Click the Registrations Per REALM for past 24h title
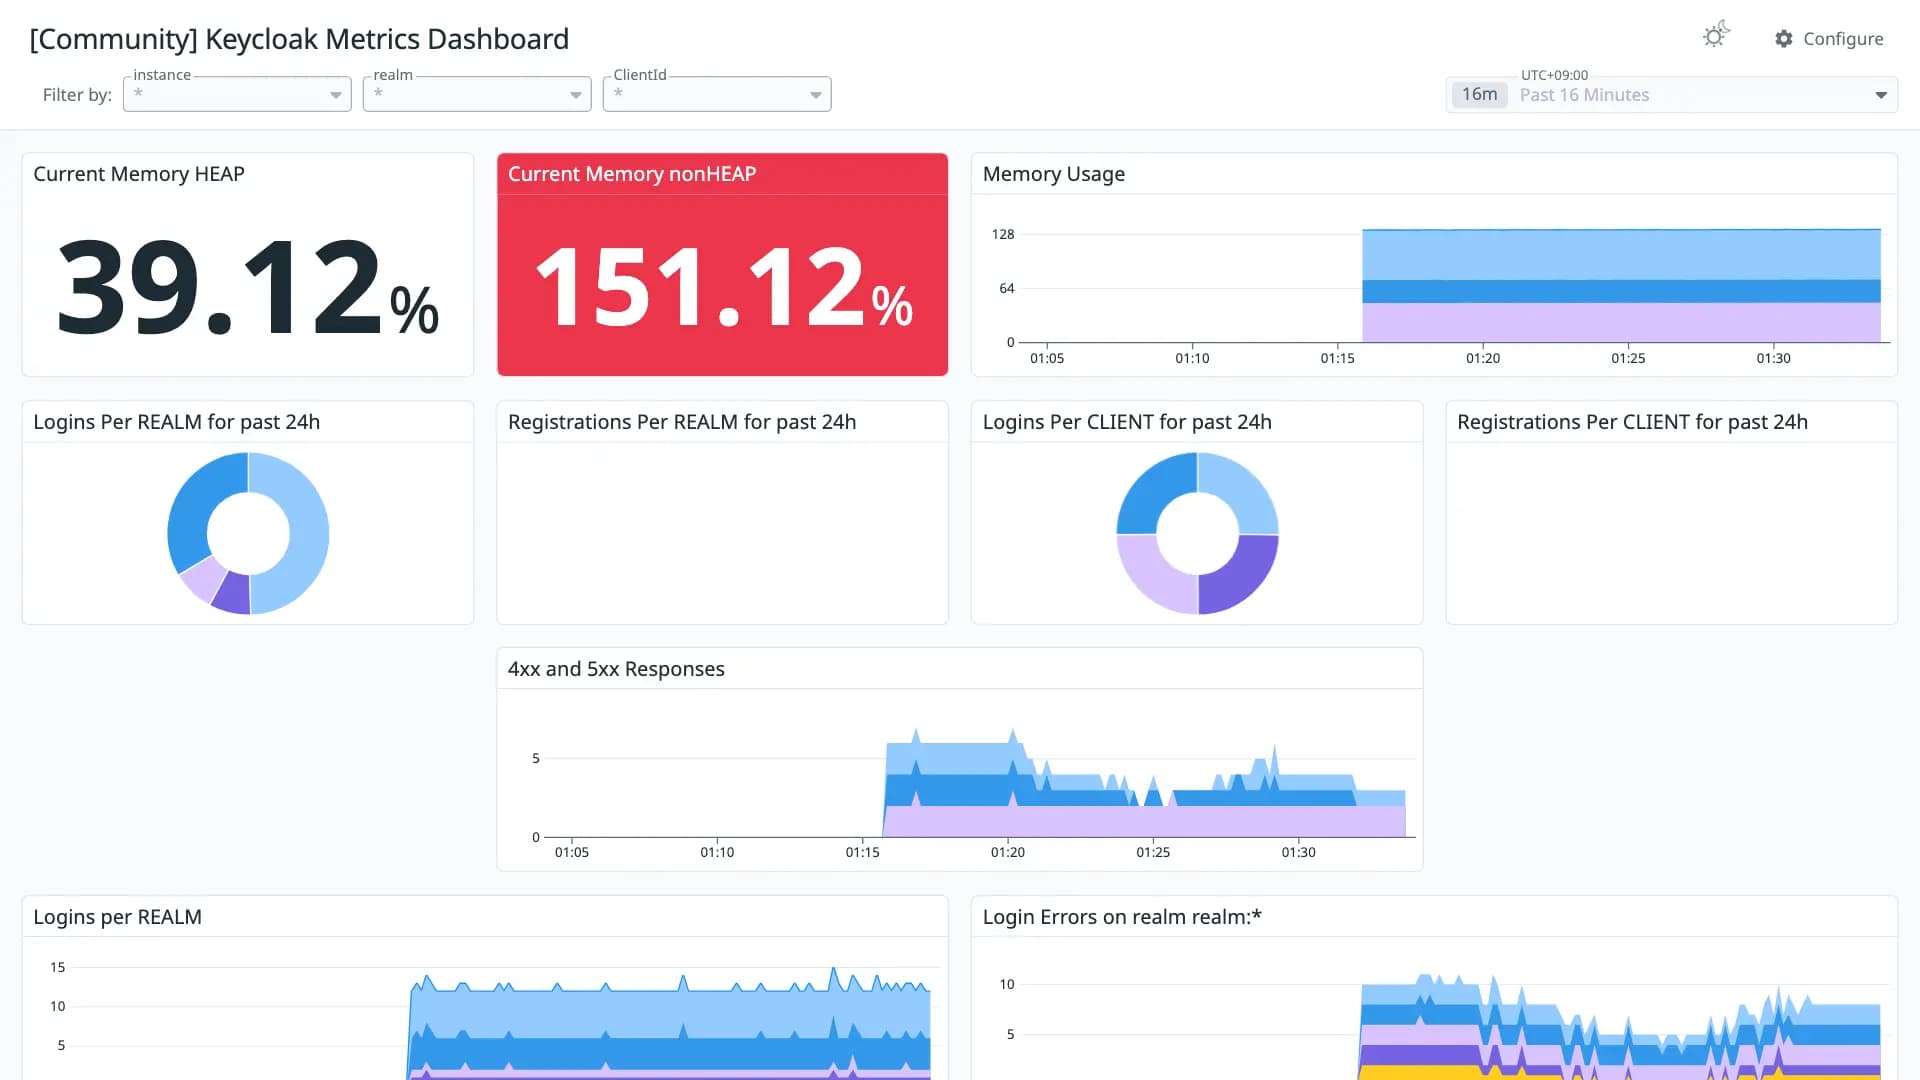The height and width of the screenshot is (1080, 1920). click(x=682, y=422)
